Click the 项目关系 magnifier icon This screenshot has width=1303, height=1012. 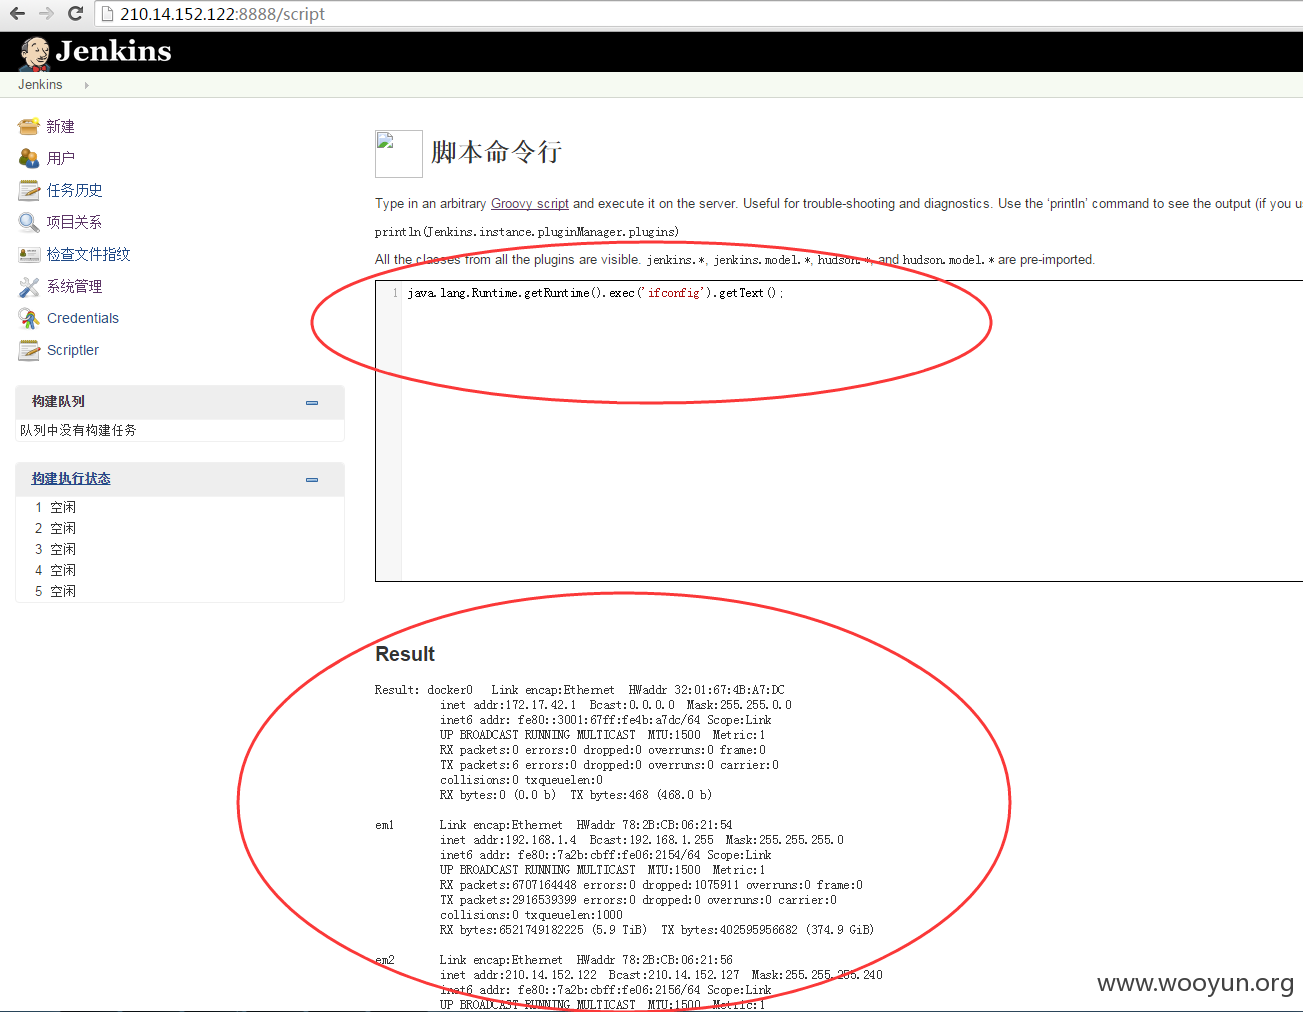pyautogui.click(x=28, y=222)
